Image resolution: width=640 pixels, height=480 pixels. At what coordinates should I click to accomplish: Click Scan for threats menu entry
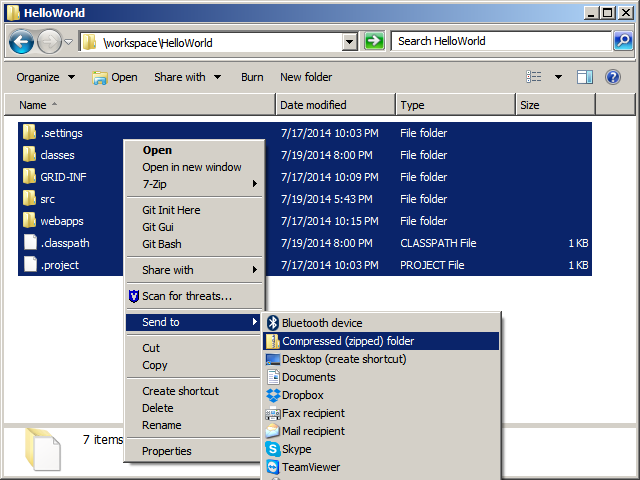coord(186,296)
